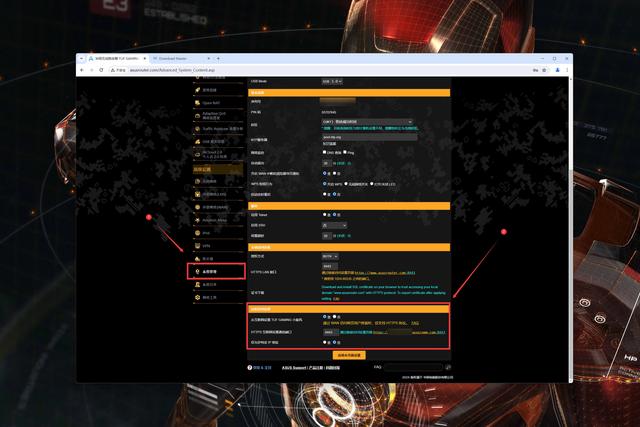Image resolution: width=640 pixels, height=427 pixels.
Task: Open the authentication method BOTH dropdown
Action: tap(330, 256)
